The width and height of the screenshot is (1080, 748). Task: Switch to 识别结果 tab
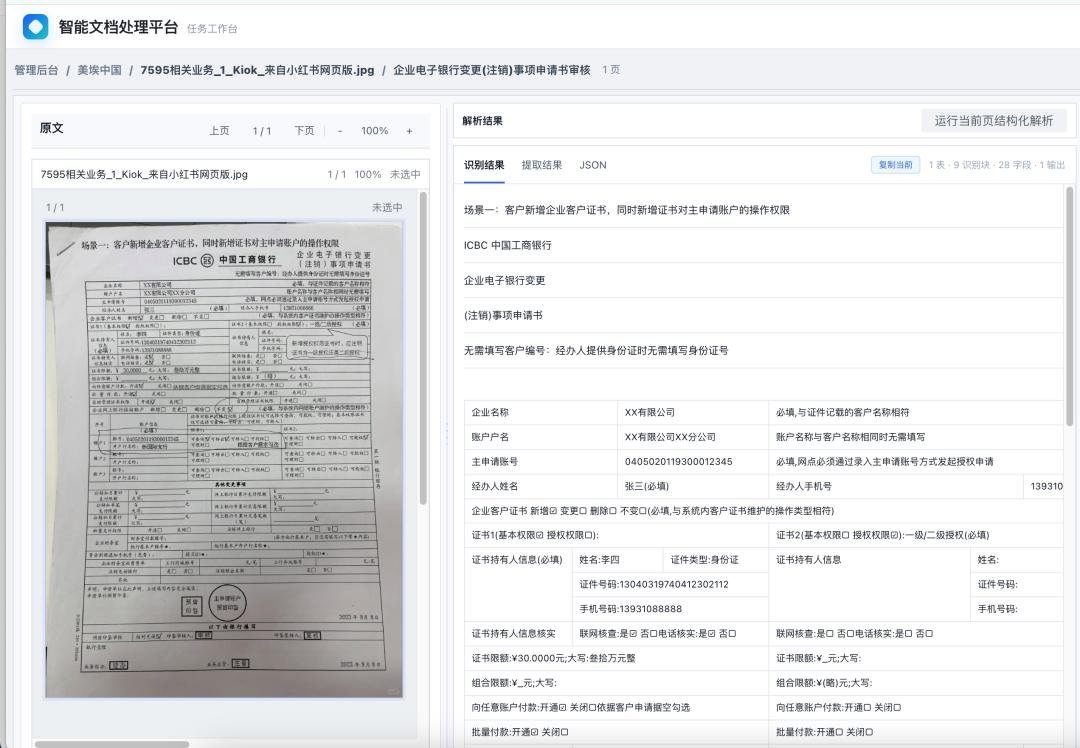(x=484, y=165)
